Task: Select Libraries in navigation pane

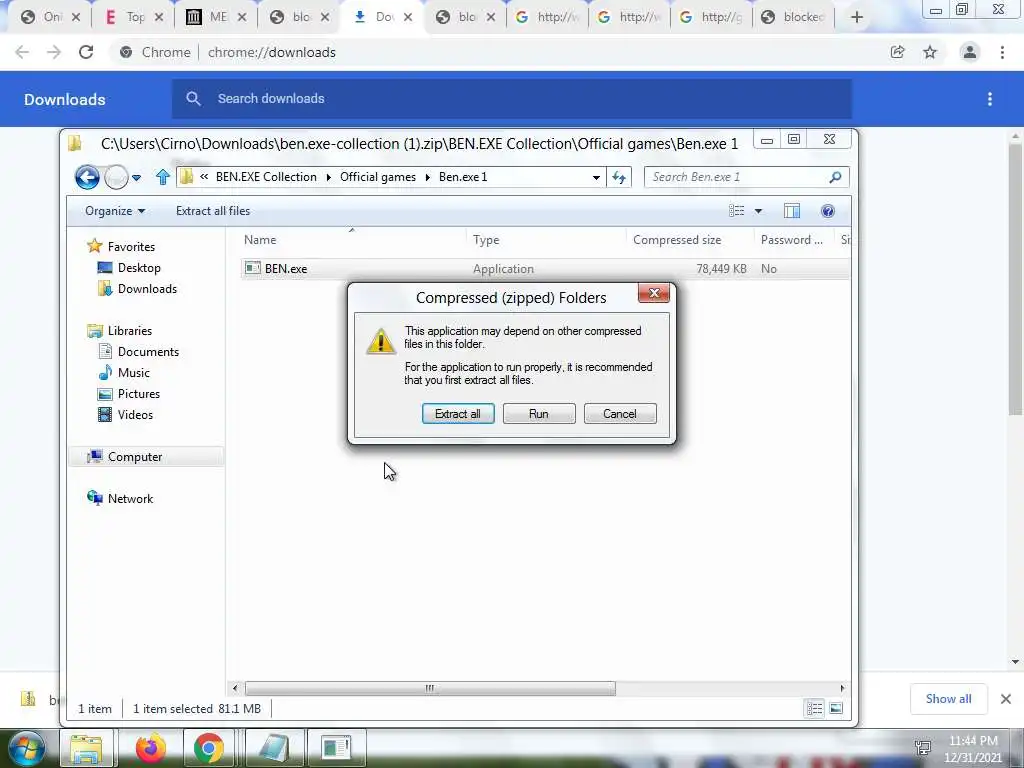Action: [x=129, y=330]
